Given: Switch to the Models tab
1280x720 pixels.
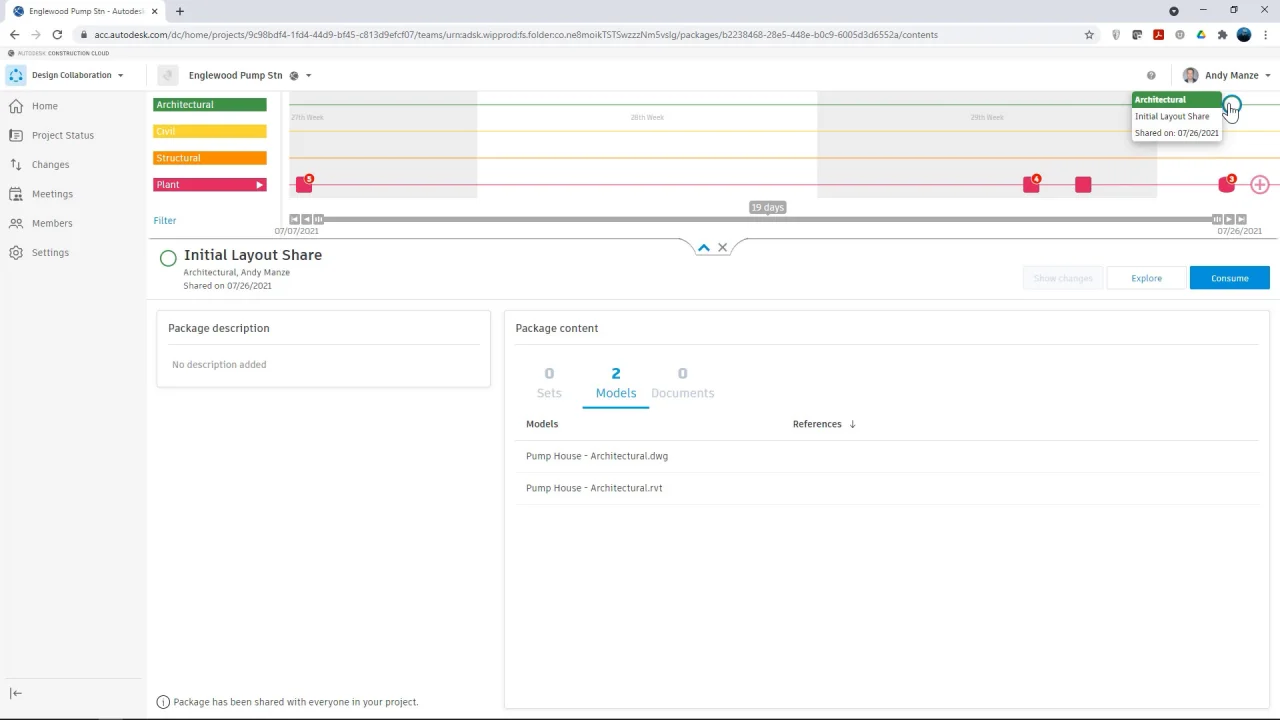Looking at the screenshot, I should [x=616, y=383].
